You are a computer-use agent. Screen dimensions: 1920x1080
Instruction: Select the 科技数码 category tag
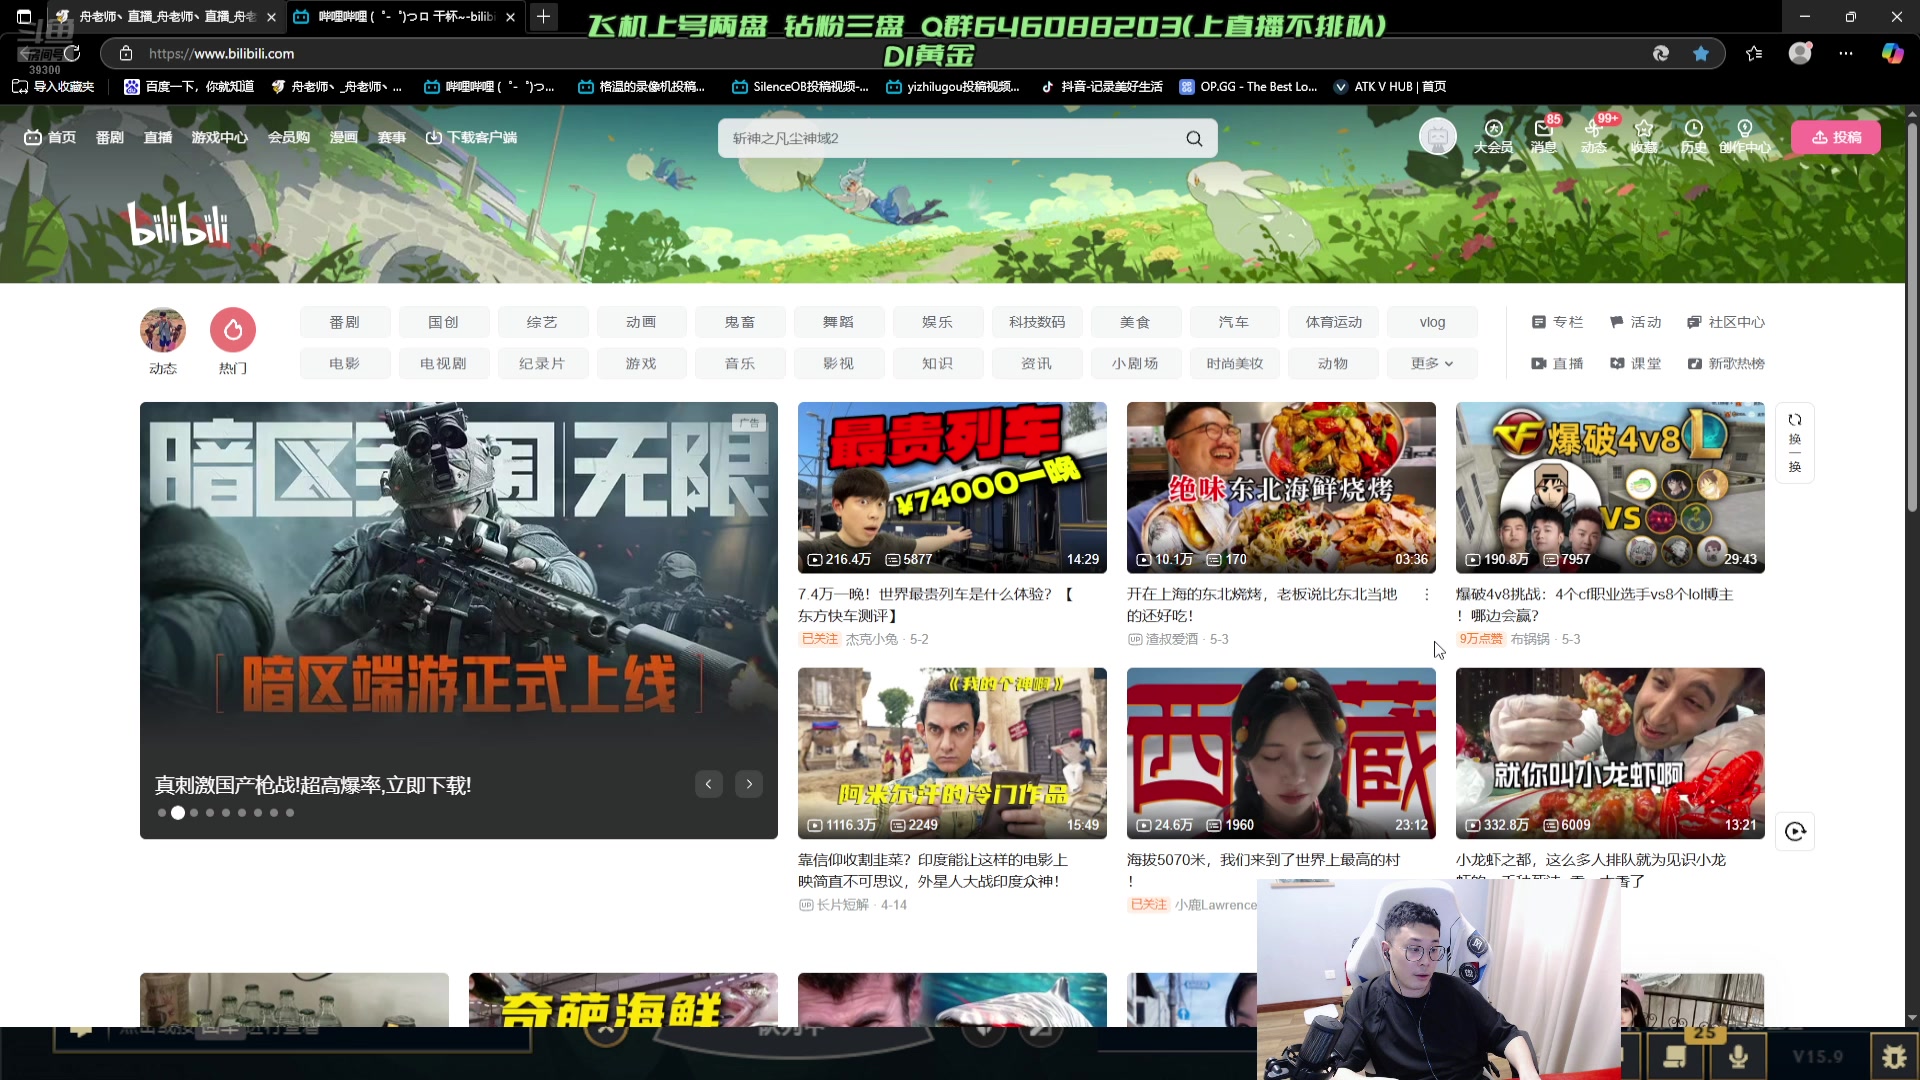click(1036, 322)
